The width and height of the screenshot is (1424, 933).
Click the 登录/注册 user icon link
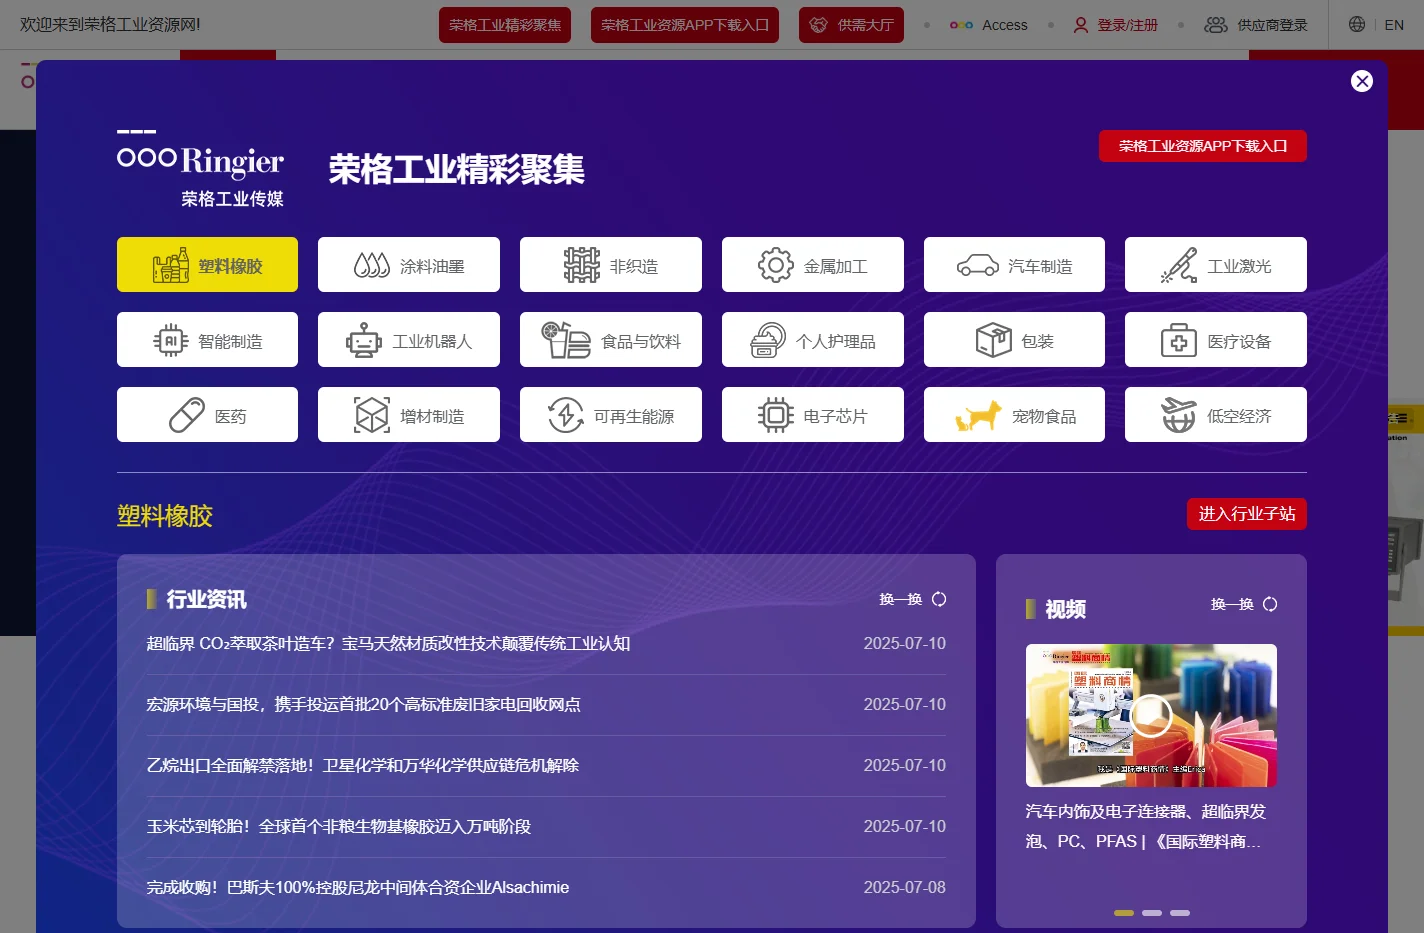point(1115,25)
